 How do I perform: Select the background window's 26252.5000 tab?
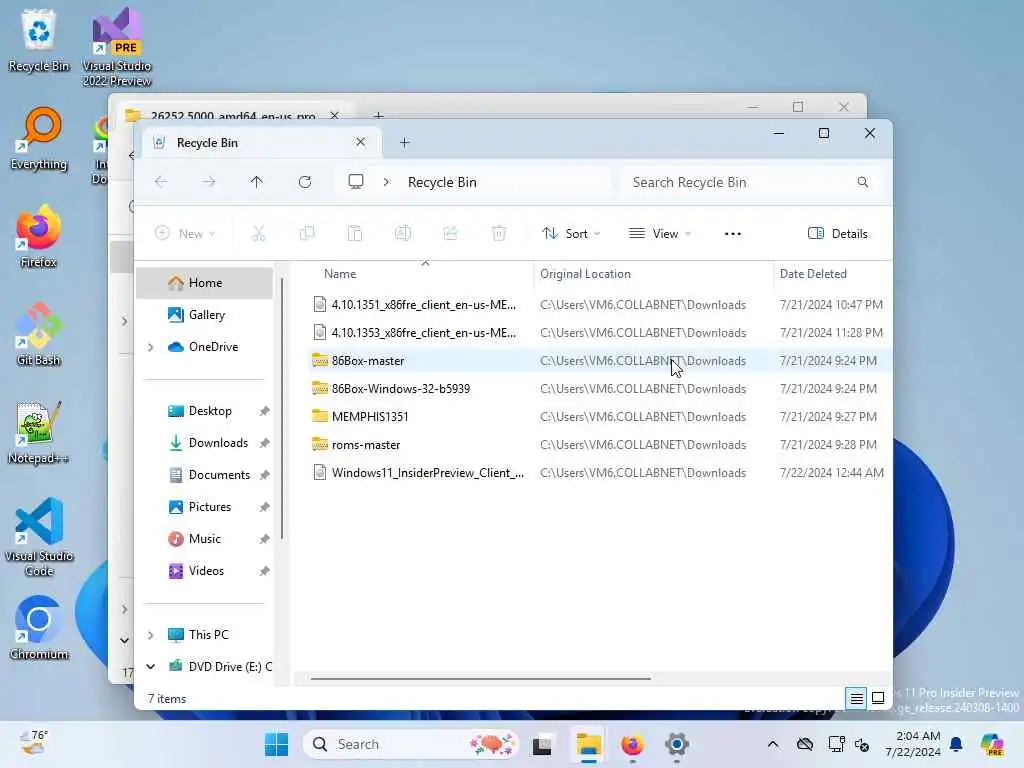(x=232, y=115)
